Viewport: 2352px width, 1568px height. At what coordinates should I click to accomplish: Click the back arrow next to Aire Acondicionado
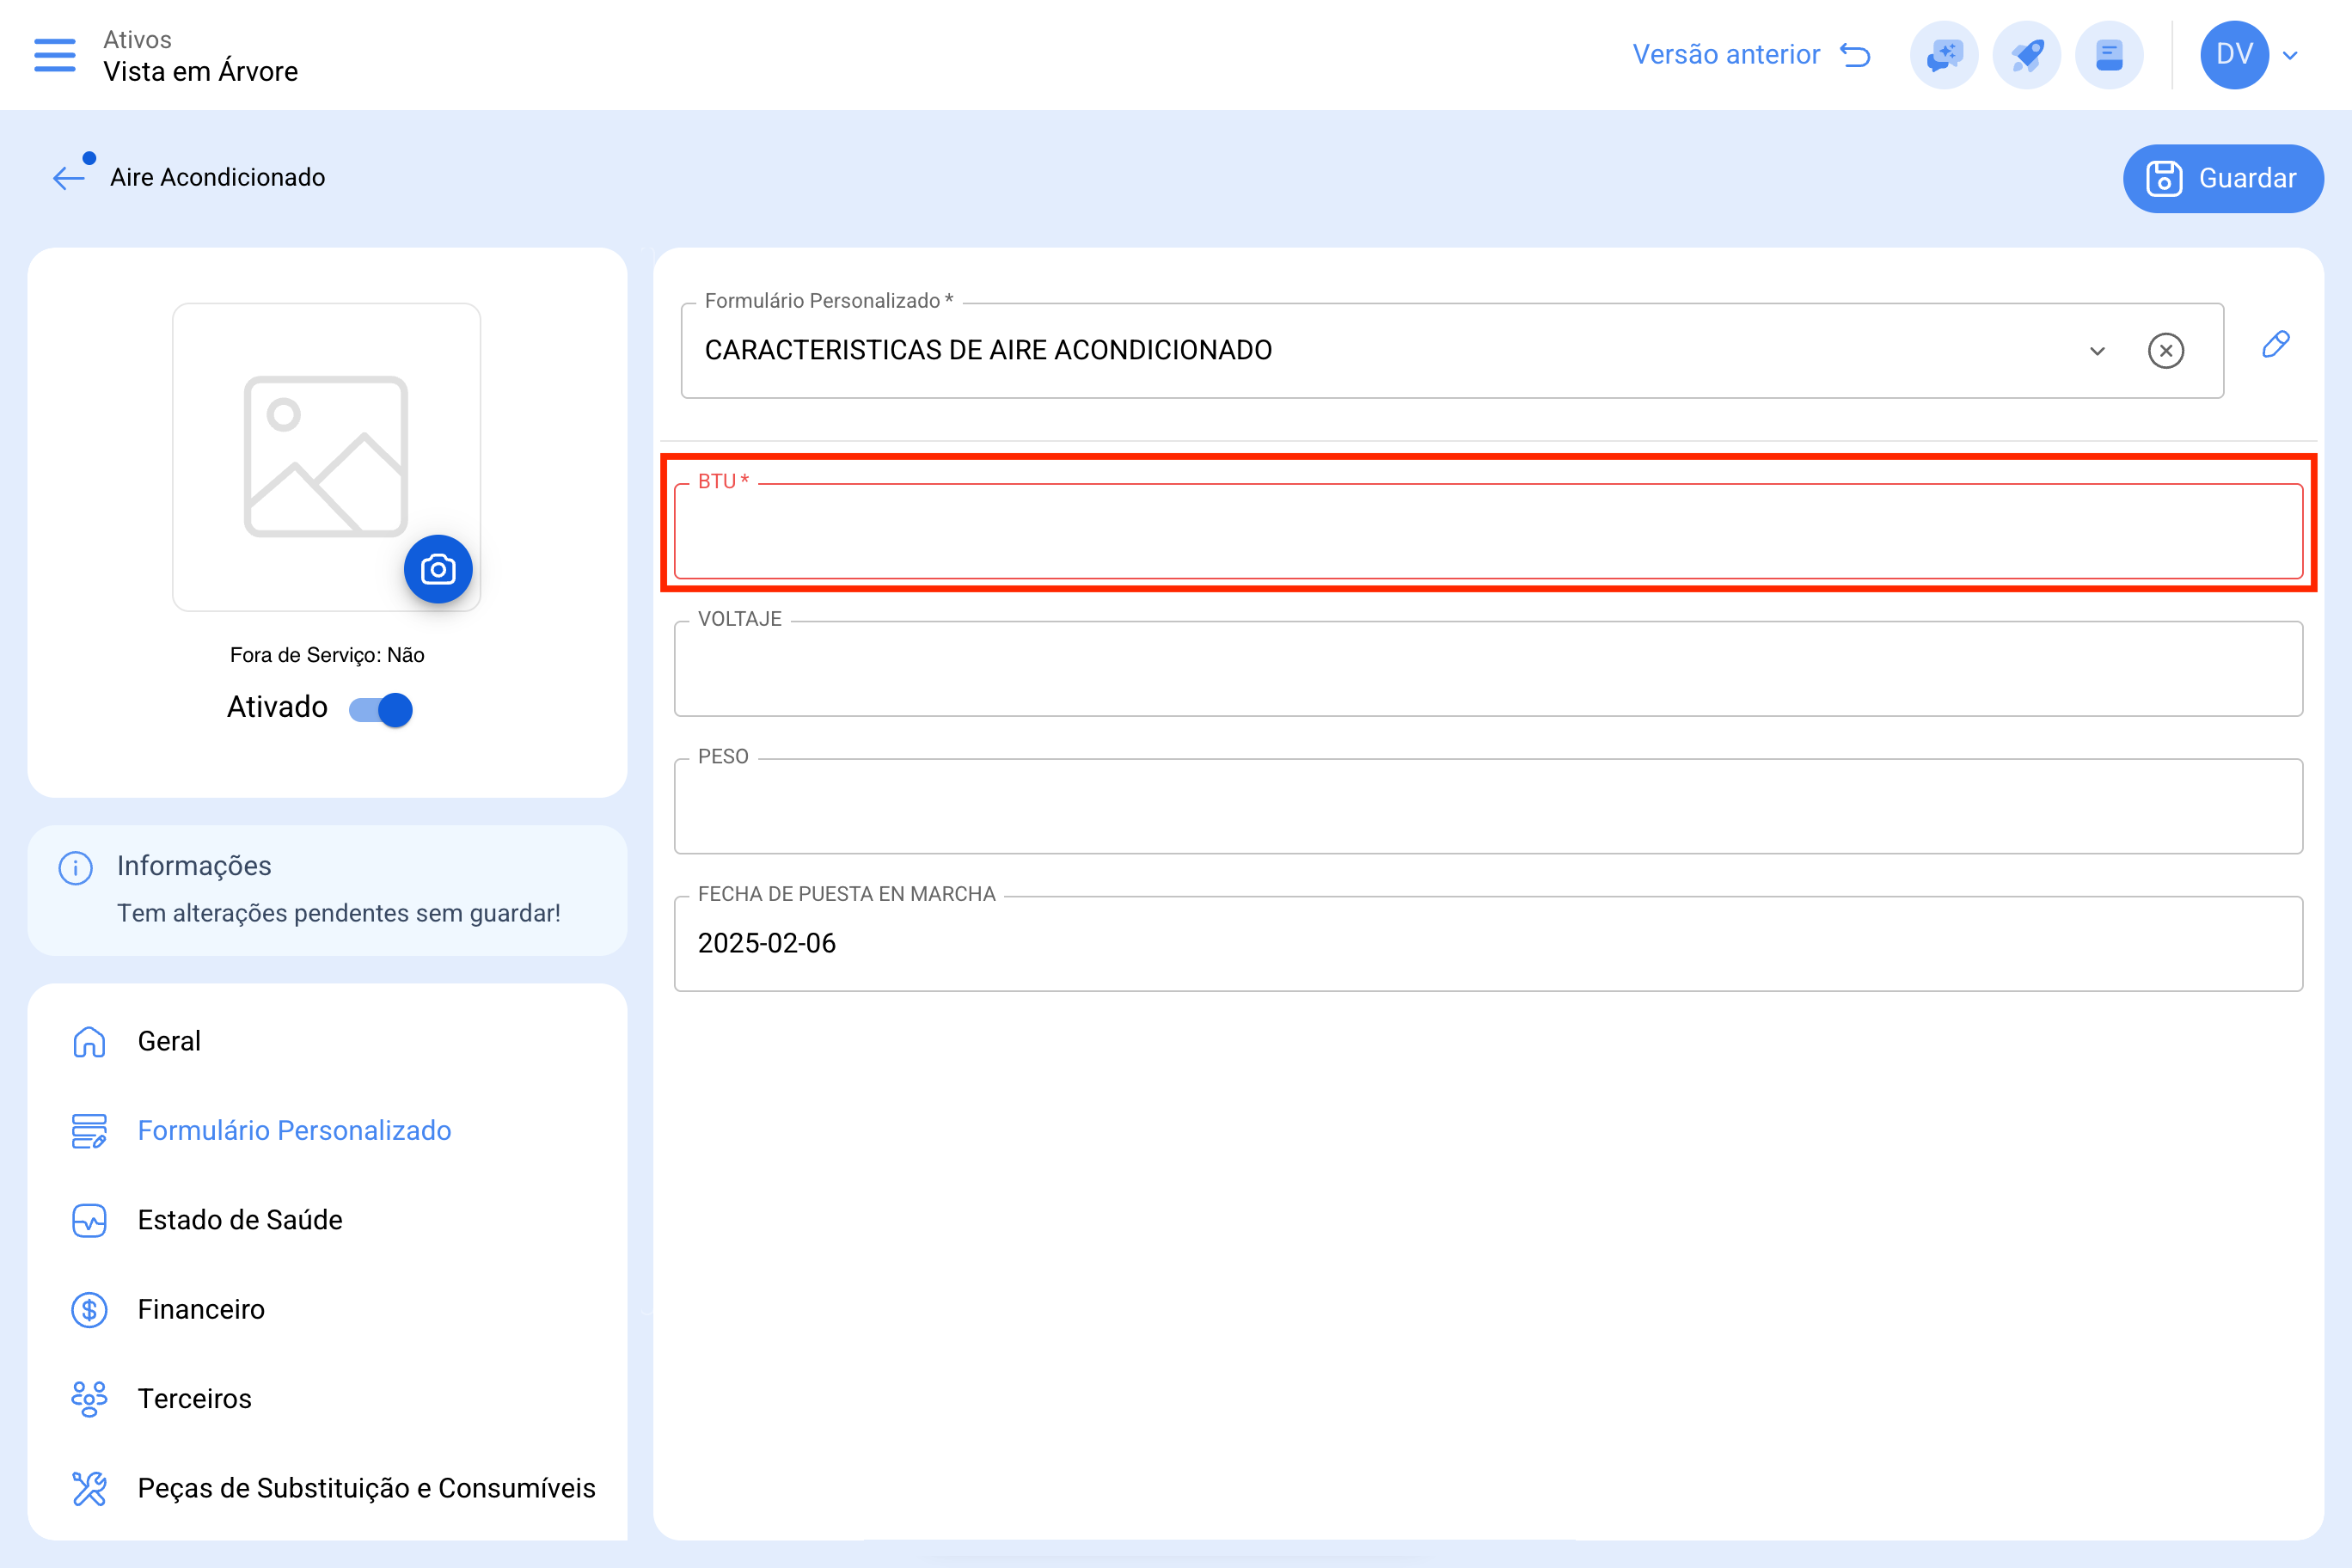coord(70,178)
